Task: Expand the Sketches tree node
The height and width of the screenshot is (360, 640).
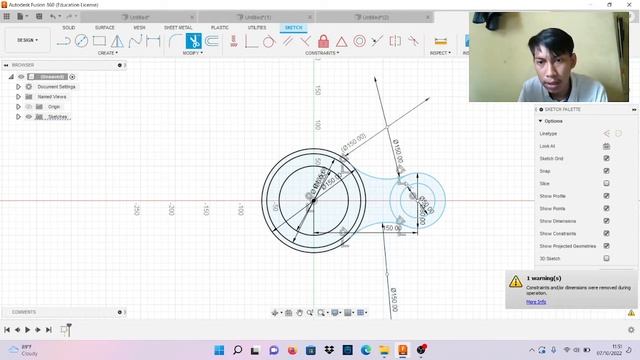Action: tap(18, 117)
